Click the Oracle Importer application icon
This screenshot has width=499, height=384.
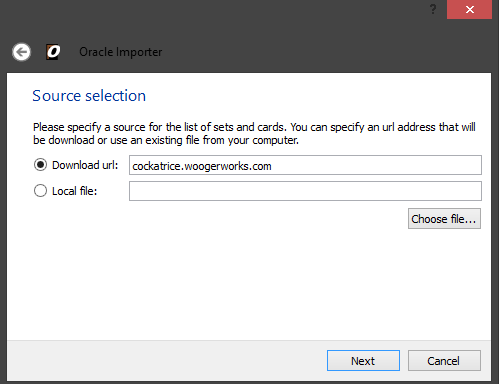tap(53, 52)
